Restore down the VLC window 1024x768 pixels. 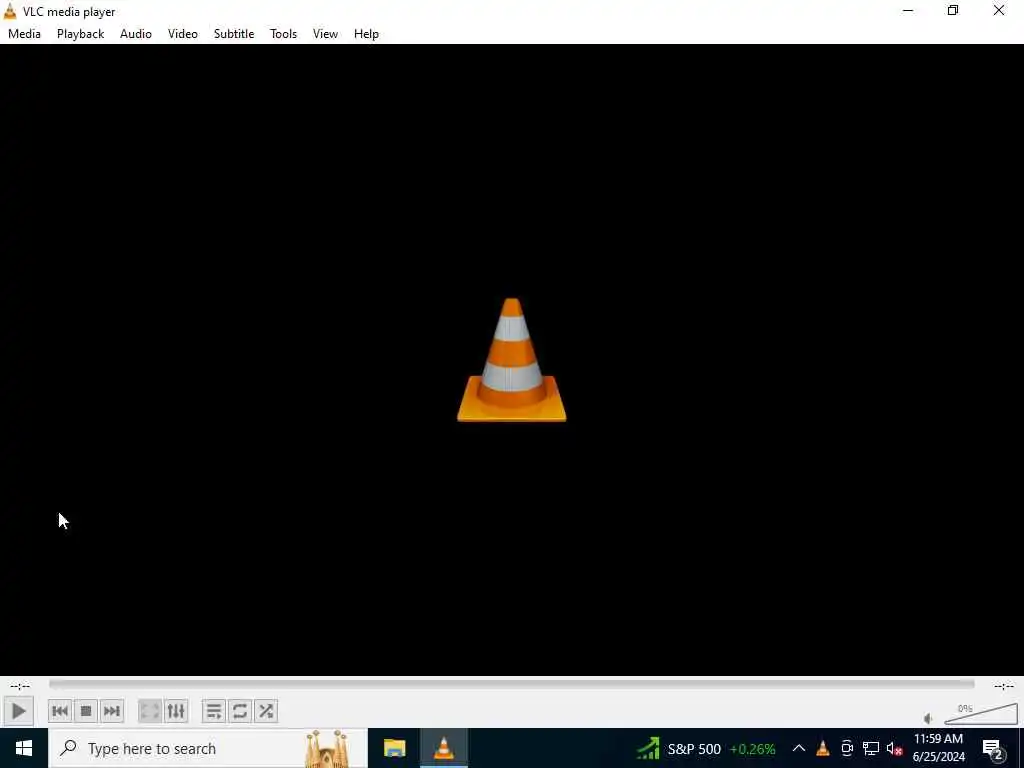(953, 10)
